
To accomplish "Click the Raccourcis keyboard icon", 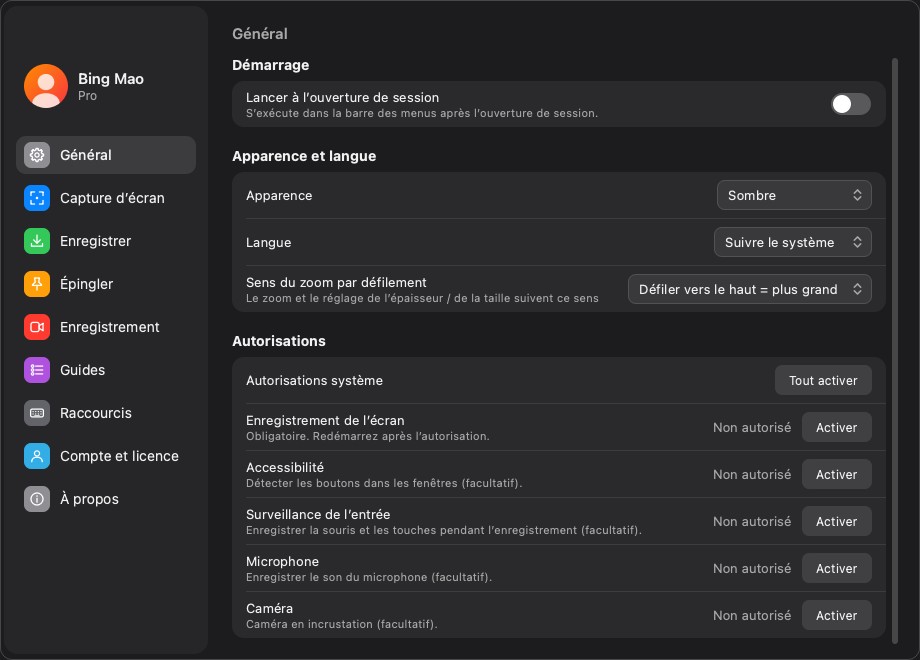I will pos(37,413).
